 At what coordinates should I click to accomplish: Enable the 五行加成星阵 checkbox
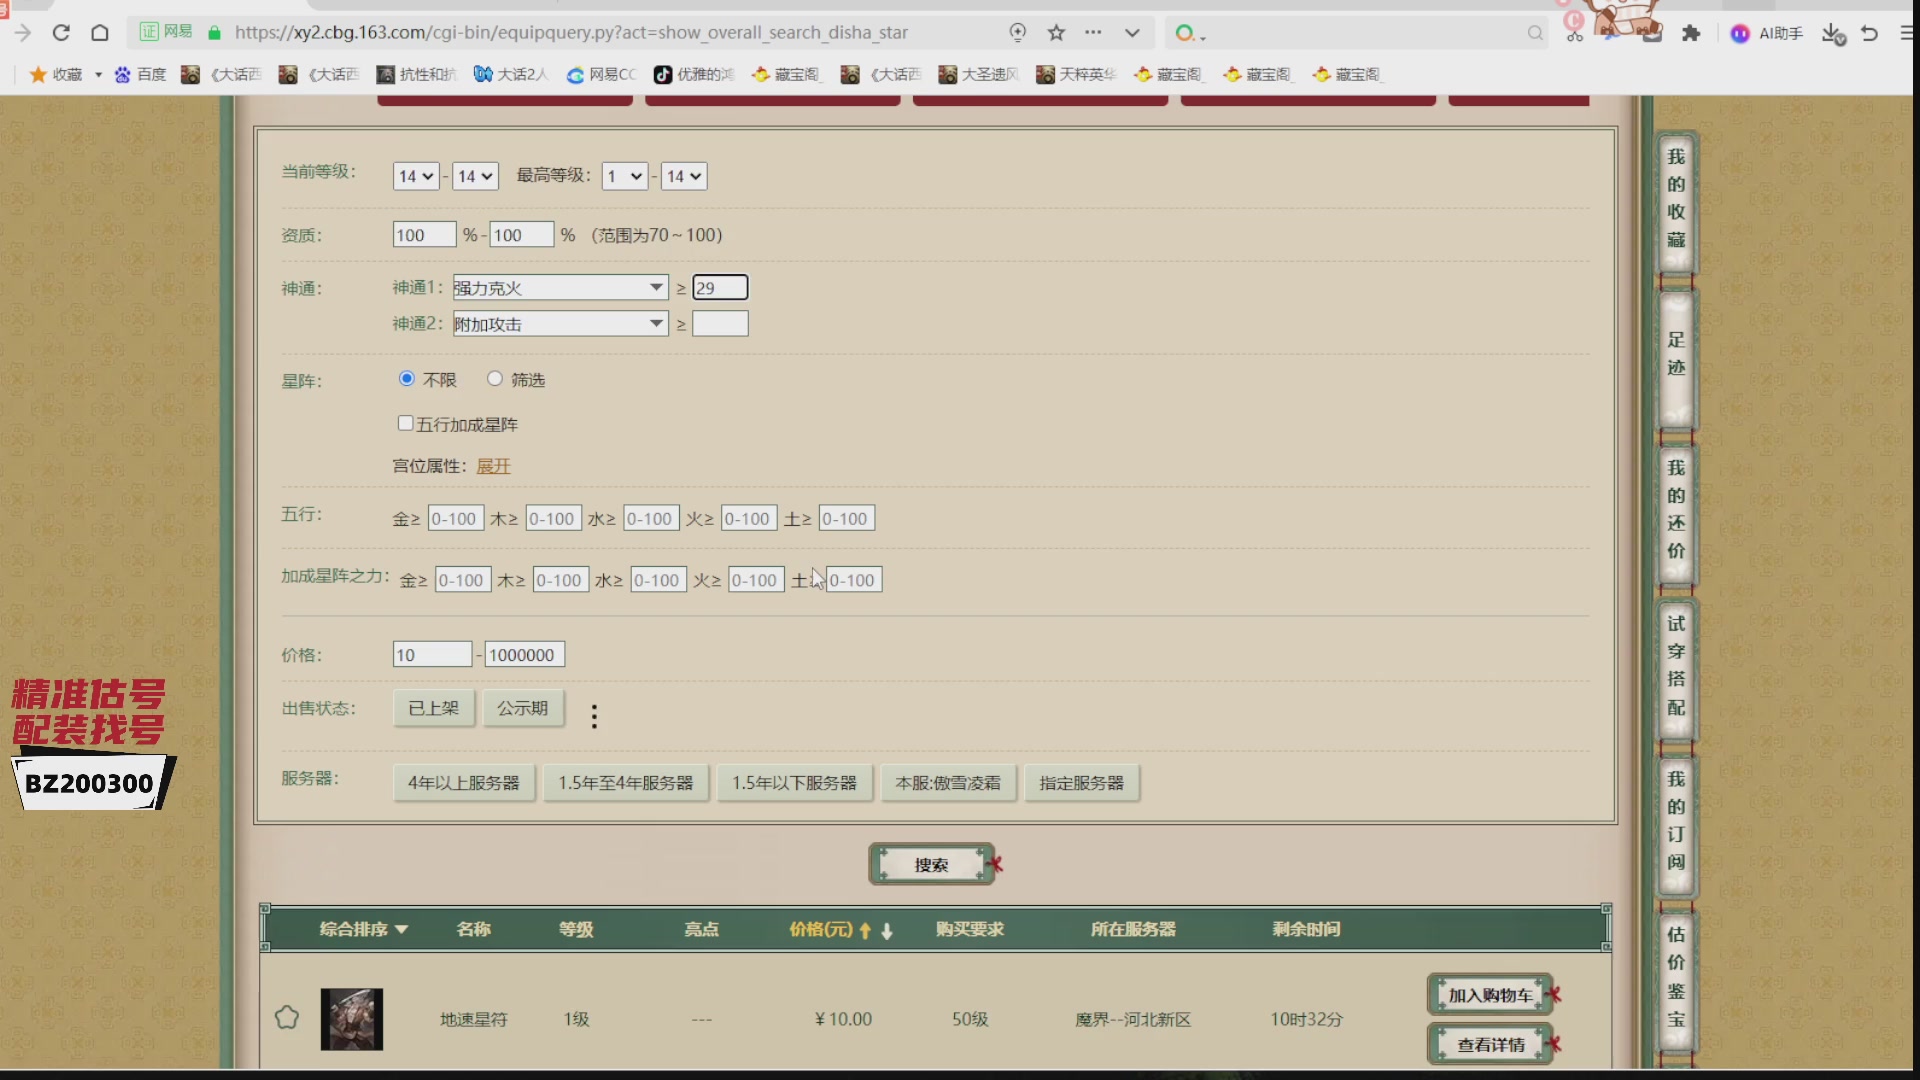point(405,423)
